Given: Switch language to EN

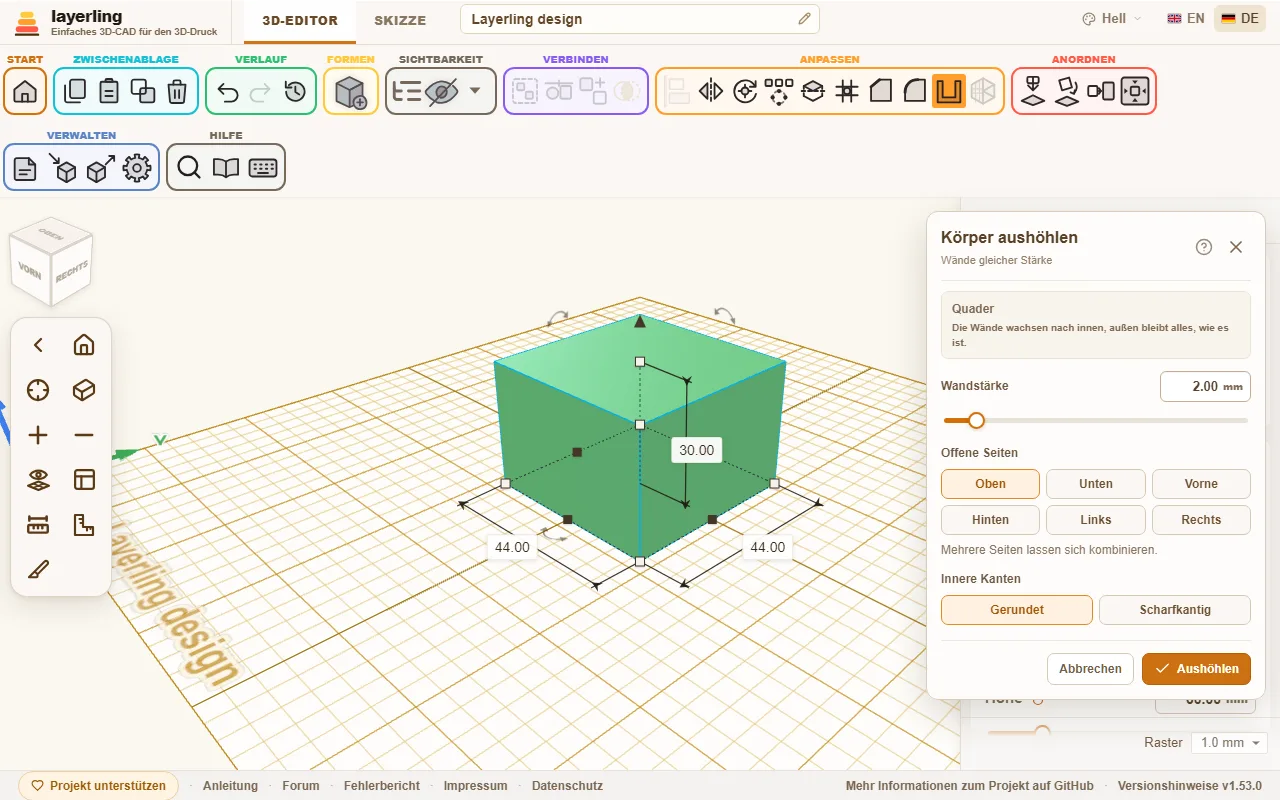Looking at the screenshot, I should pyautogui.click(x=1186, y=19).
